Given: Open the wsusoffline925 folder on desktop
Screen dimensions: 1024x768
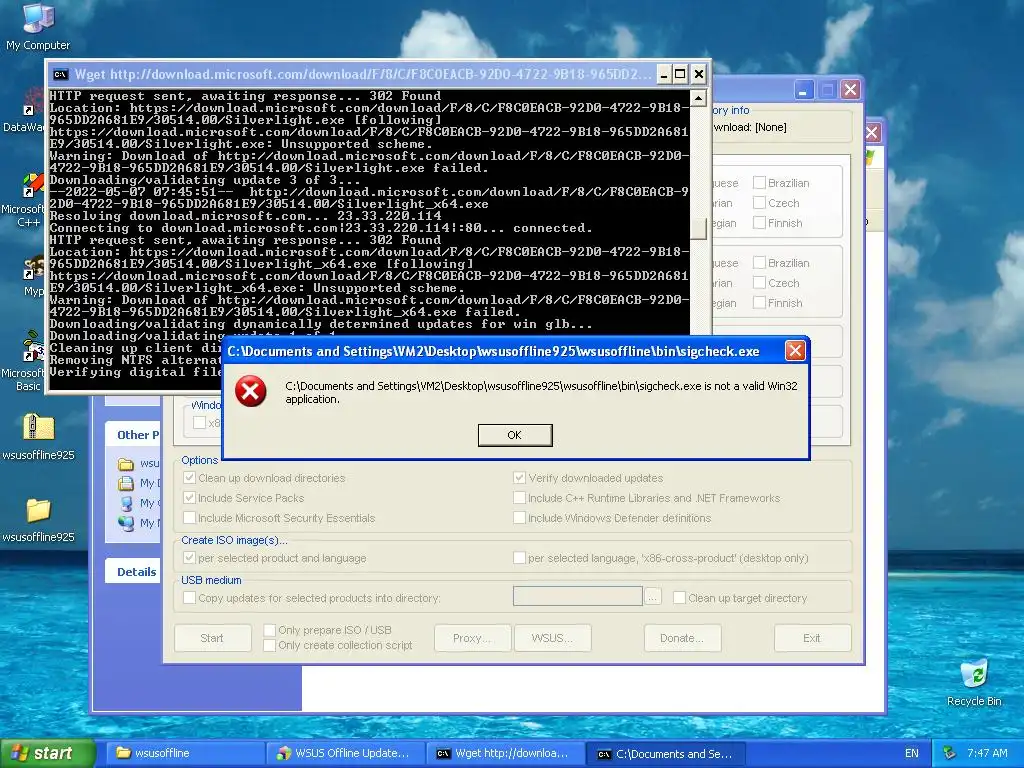Looking at the screenshot, I should click(39, 520).
